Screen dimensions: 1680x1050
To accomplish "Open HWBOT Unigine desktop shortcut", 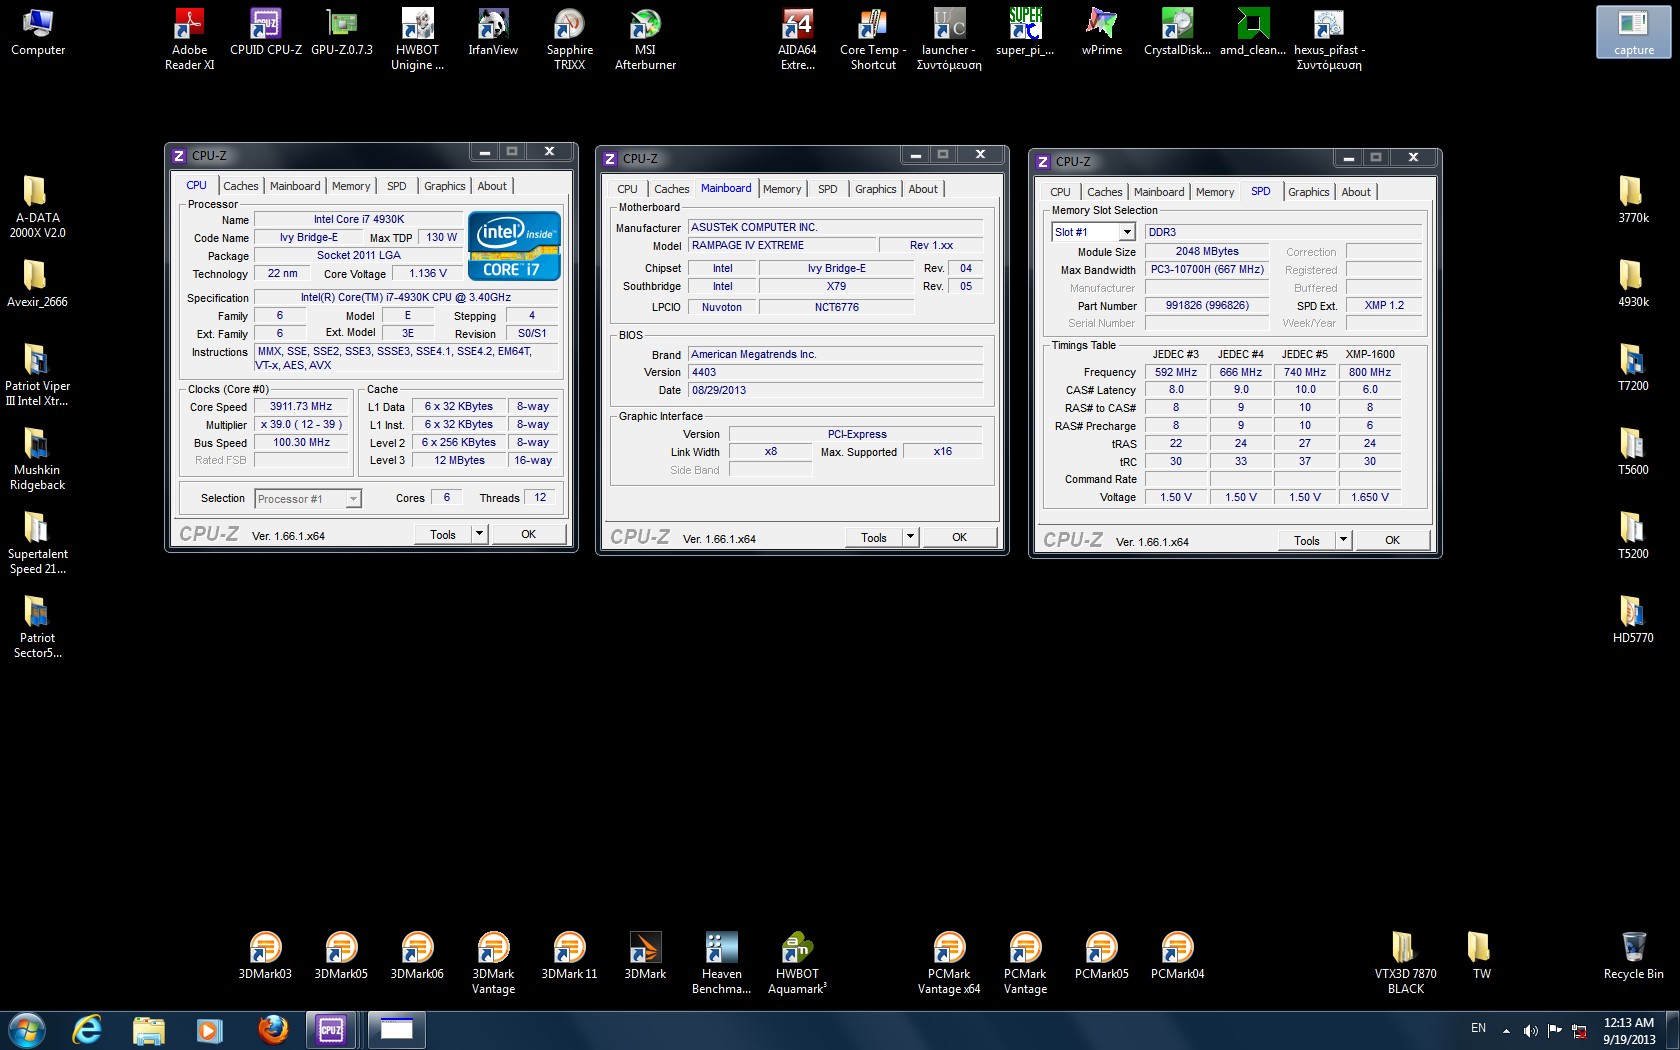I will (x=417, y=39).
